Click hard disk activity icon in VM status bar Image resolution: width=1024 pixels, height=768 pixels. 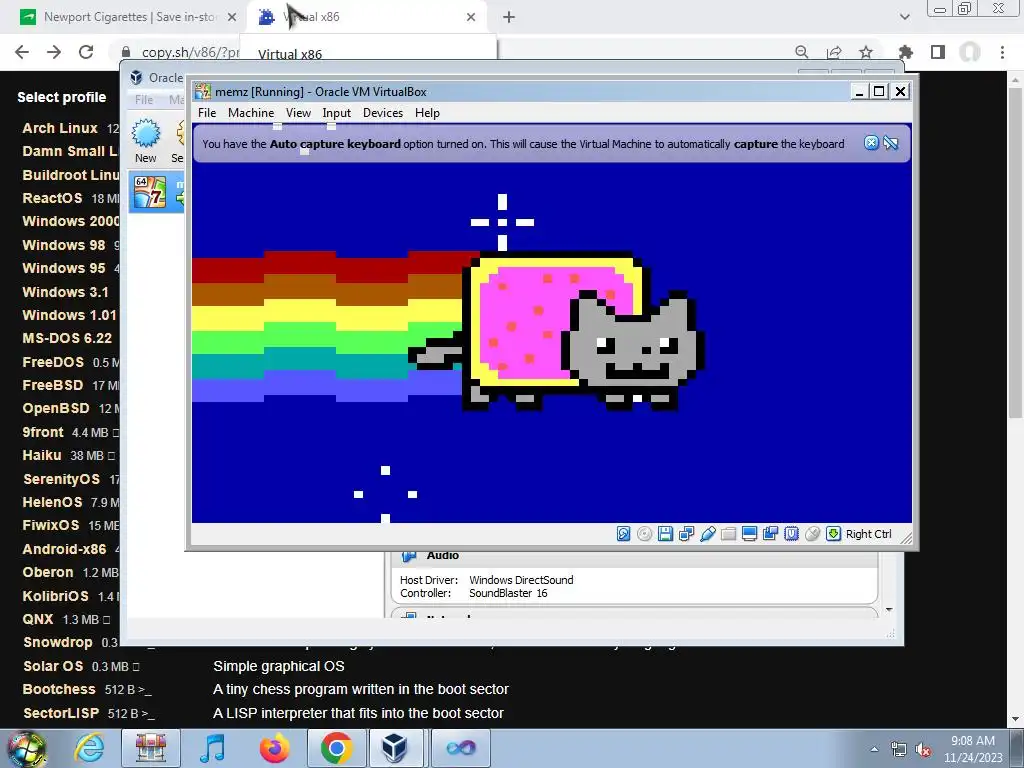point(624,534)
